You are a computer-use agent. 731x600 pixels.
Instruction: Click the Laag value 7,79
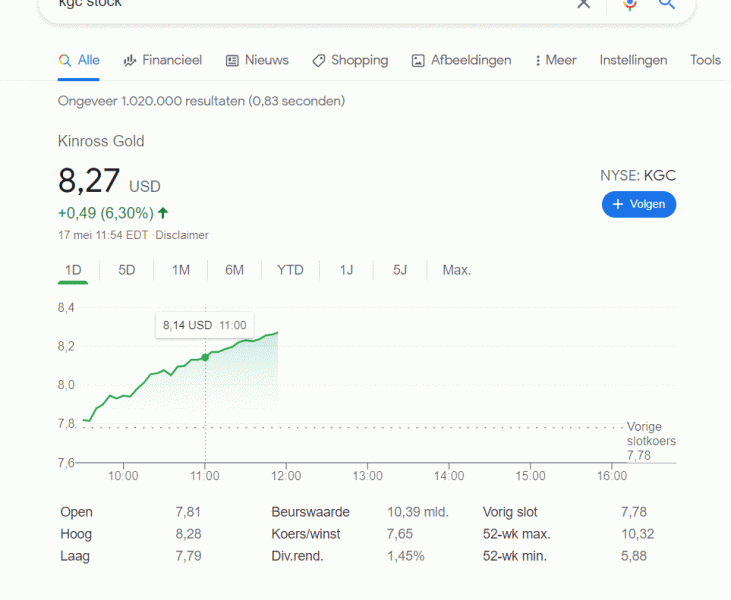[188, 556]
